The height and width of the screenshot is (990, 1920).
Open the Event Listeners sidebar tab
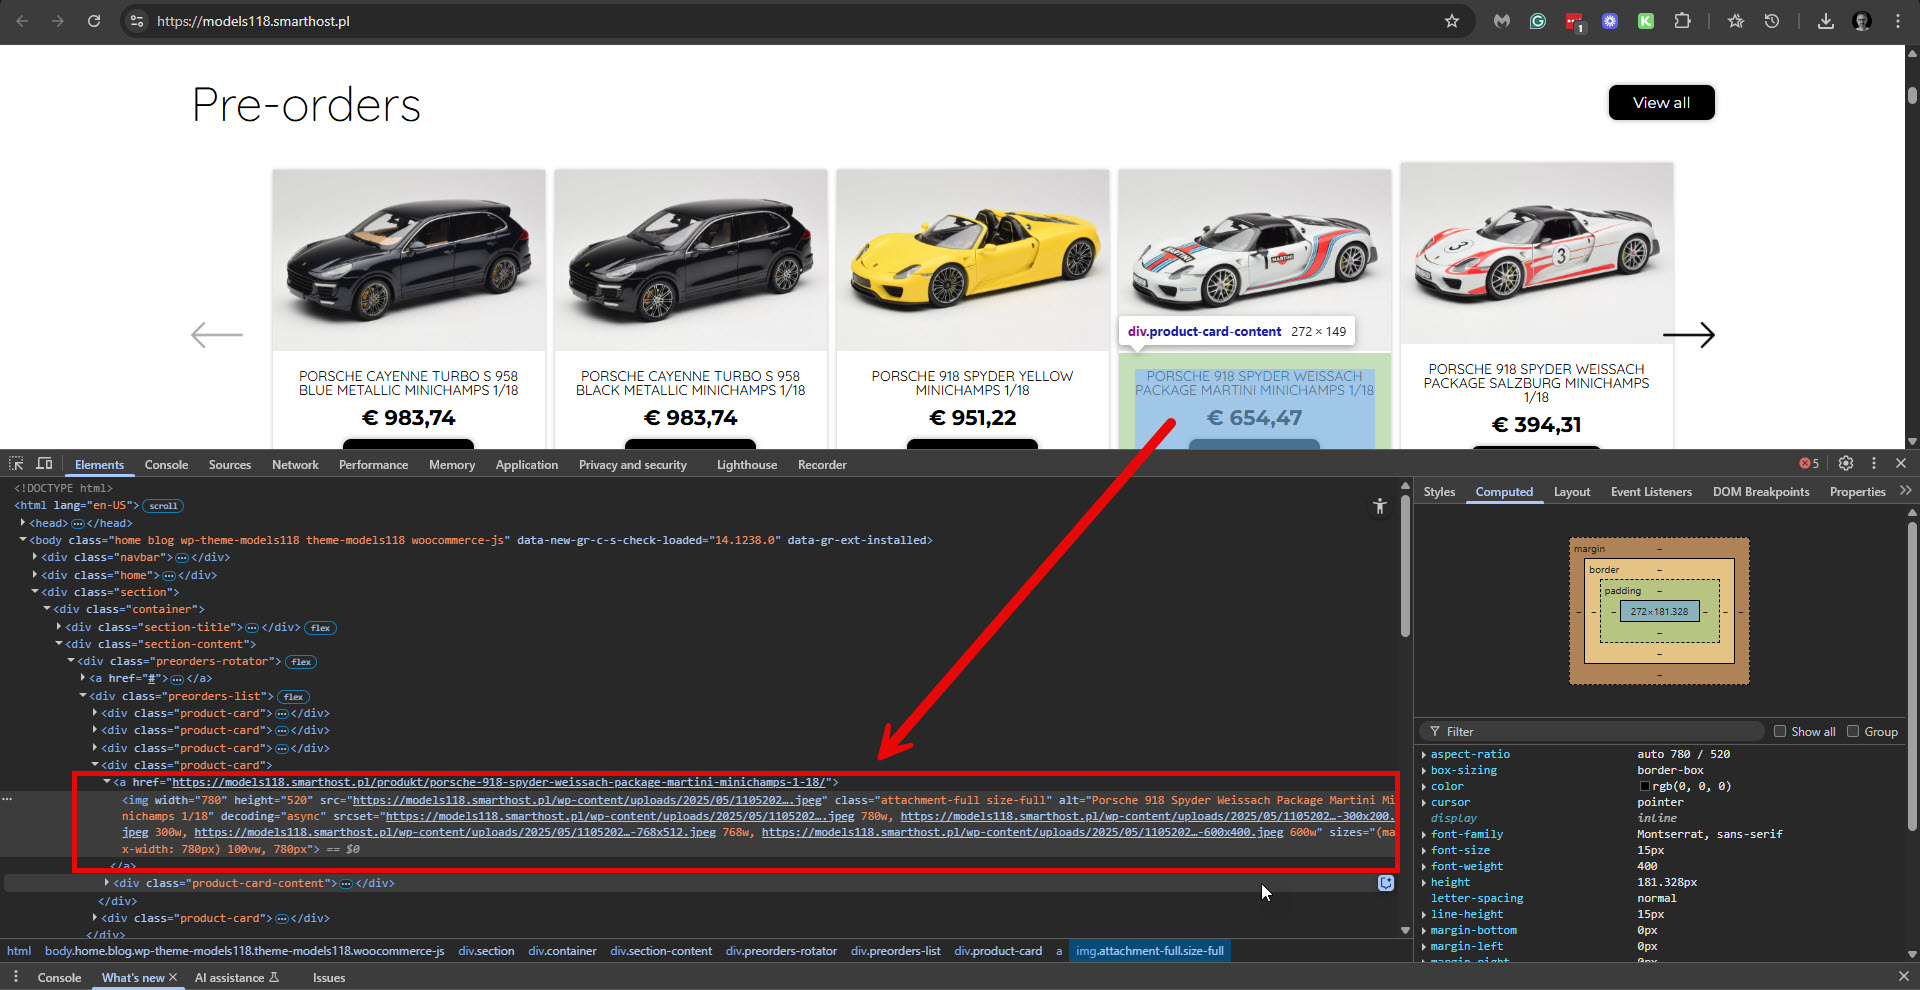[1651, 492]
